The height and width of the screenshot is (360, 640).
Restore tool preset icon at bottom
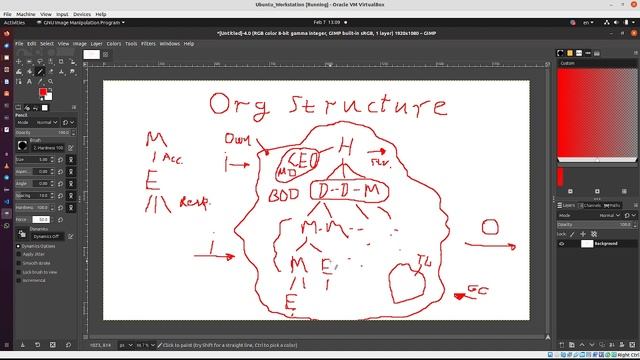coord(38,345)
